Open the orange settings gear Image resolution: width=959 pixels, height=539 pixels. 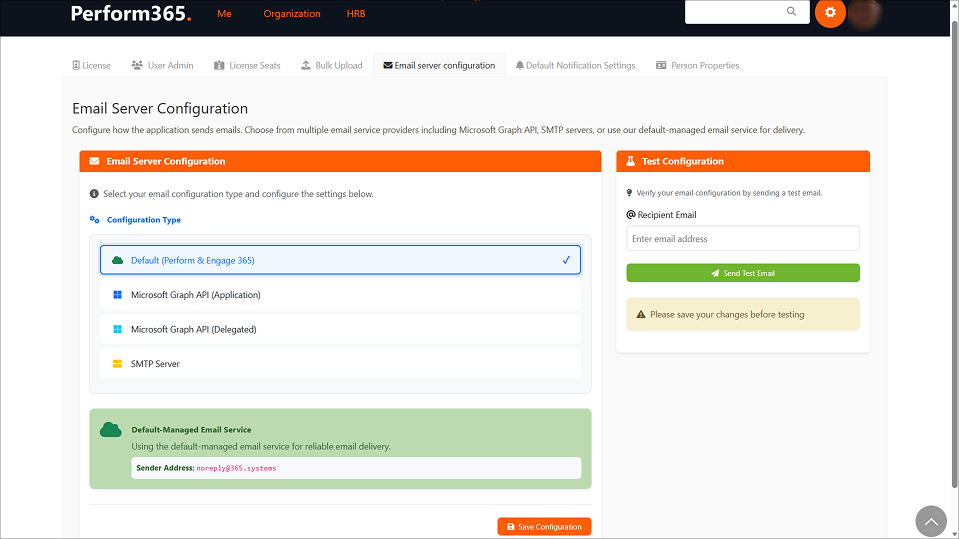pos(830,12)
